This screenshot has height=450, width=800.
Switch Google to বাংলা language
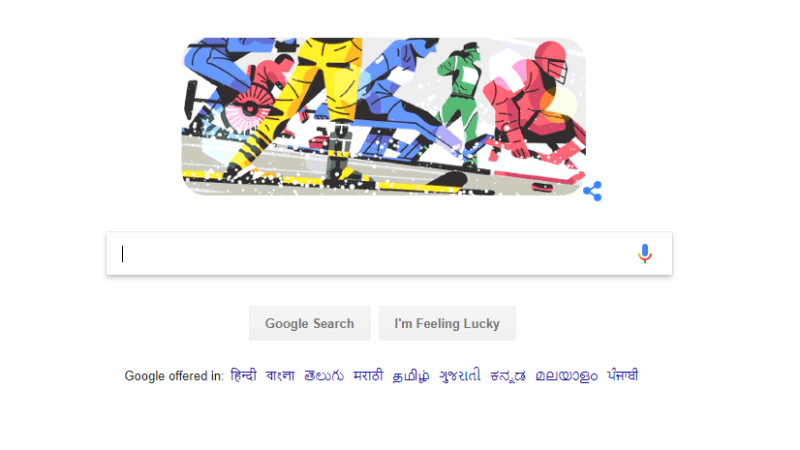[280, 376]
